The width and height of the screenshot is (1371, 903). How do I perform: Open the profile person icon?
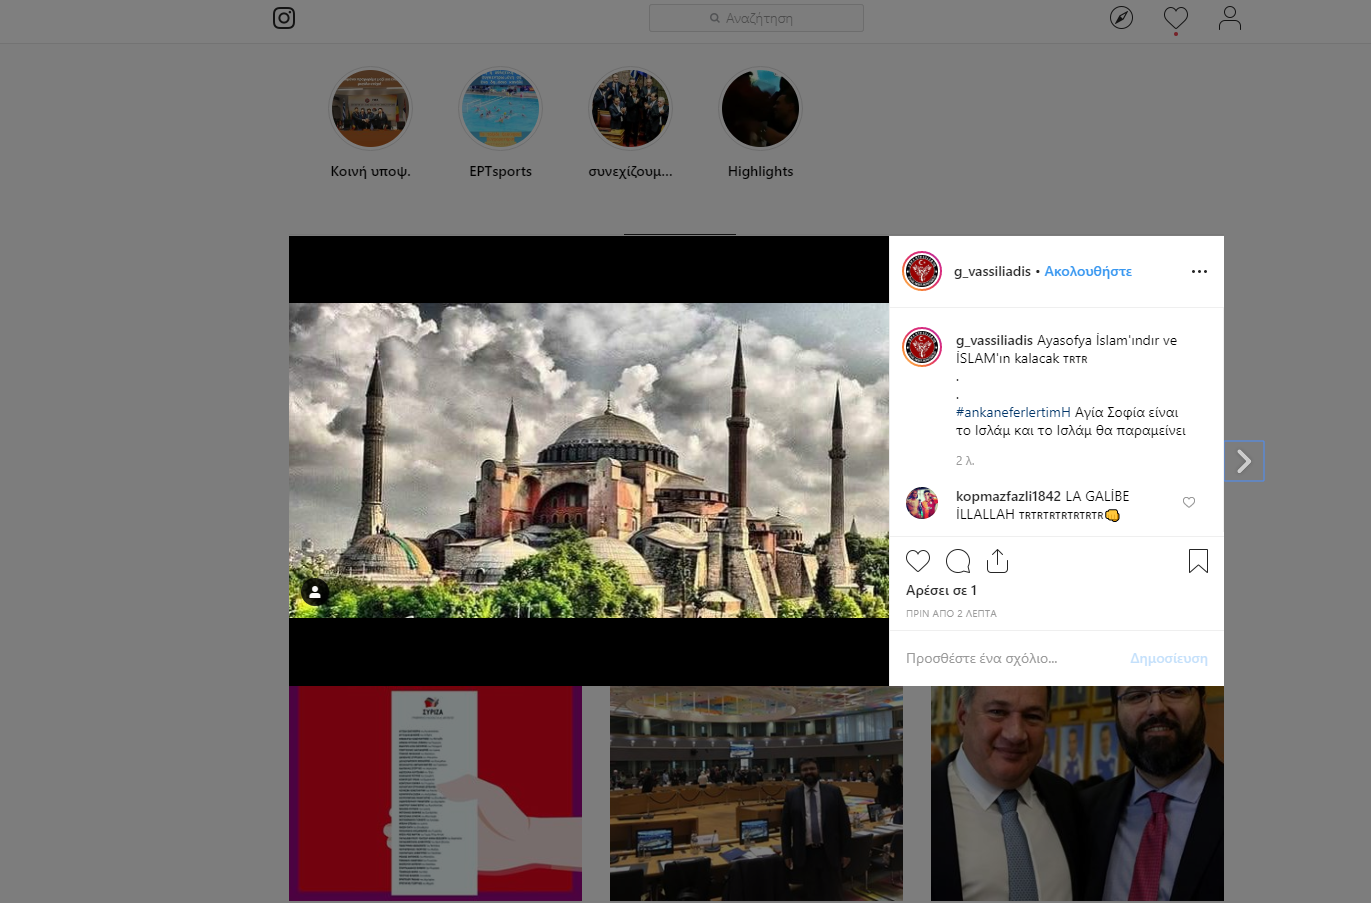tap(1229, 18)
